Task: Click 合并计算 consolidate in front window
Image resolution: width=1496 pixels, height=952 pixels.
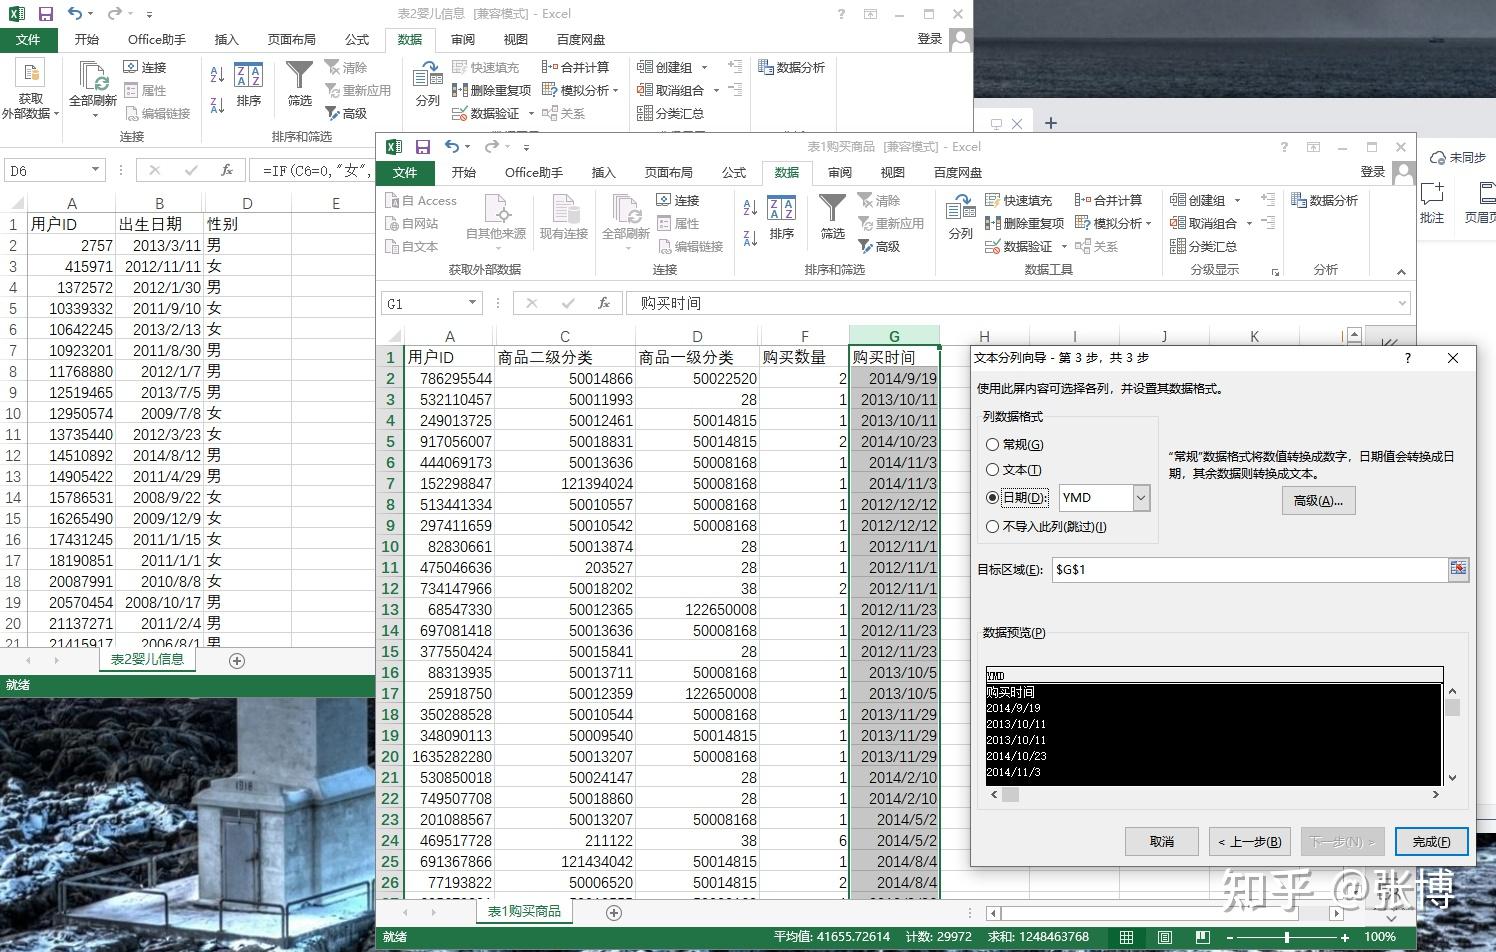Action: [1108, 200]
